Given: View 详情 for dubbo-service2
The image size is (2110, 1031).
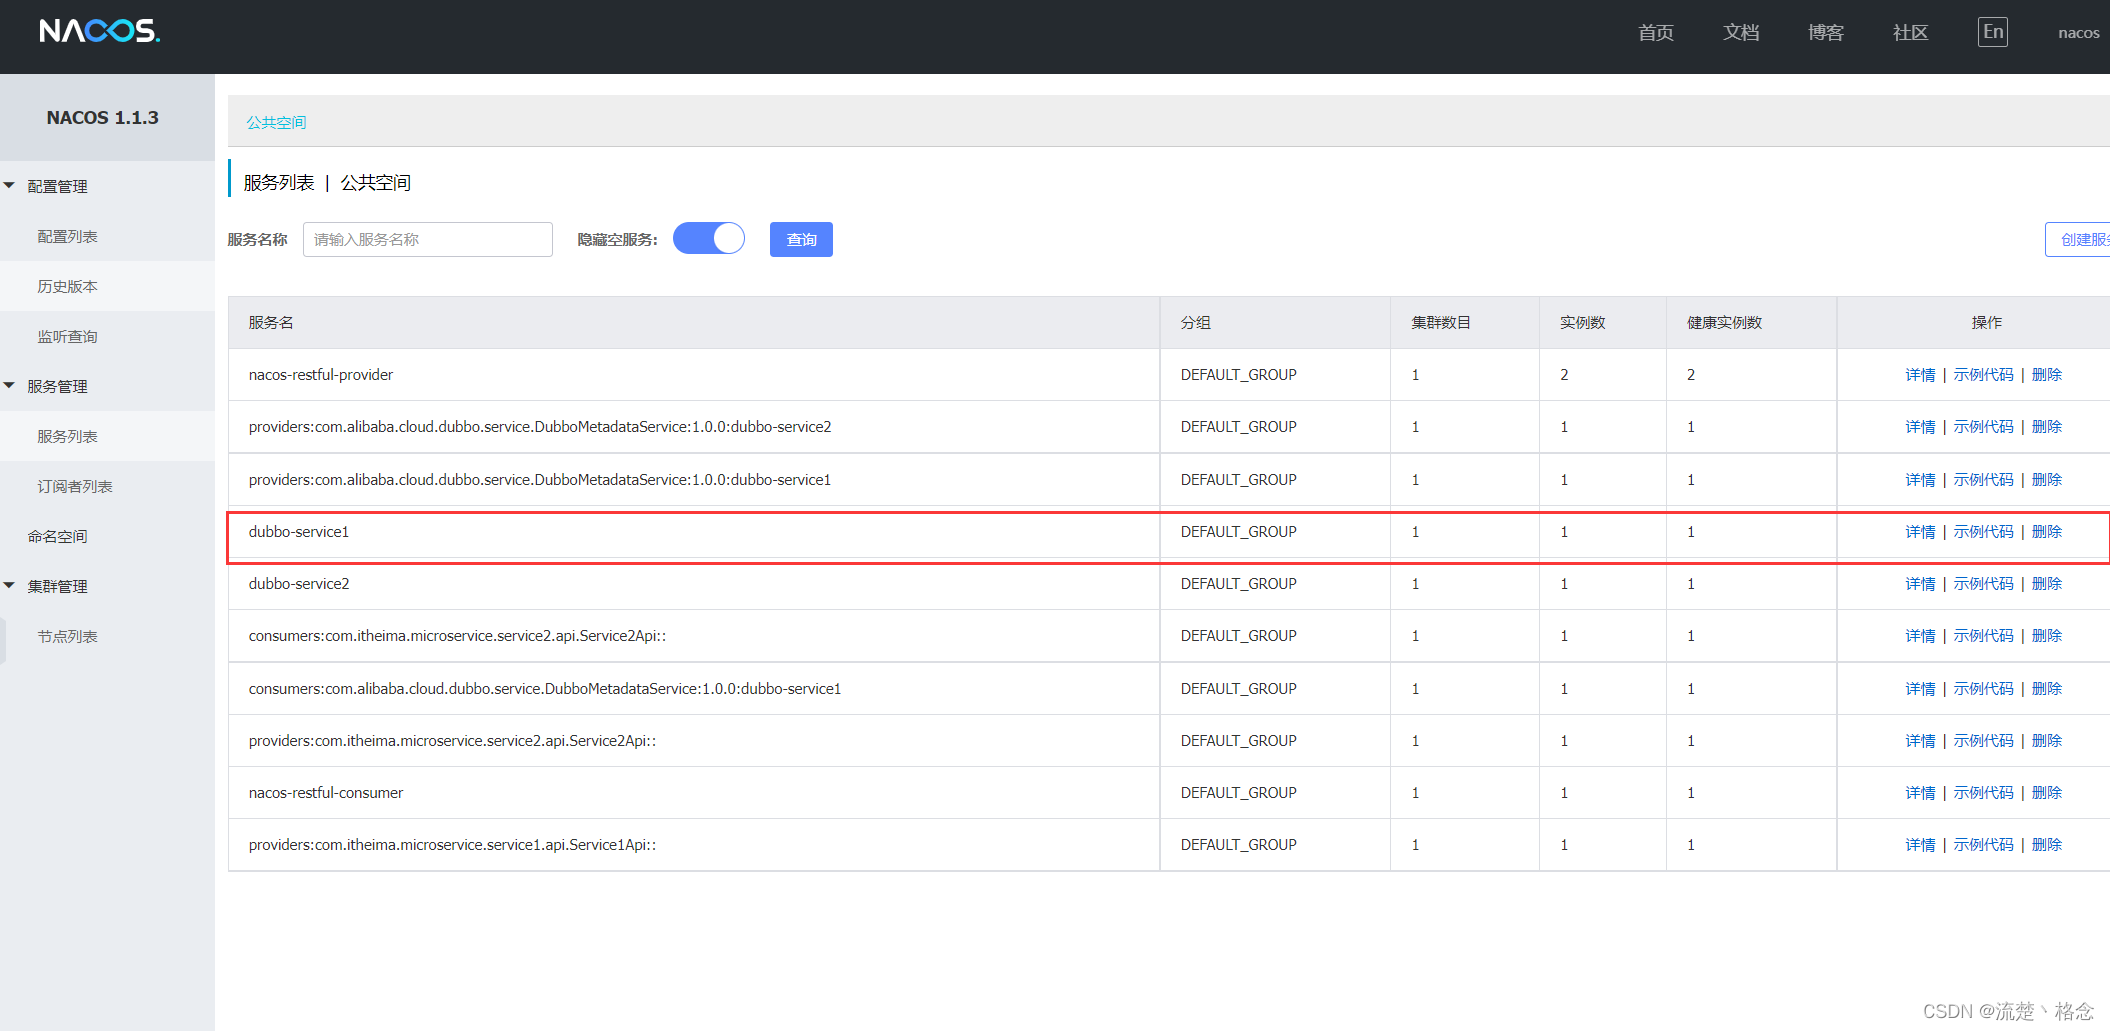Looking at the screenshot, I should 1920,584.
